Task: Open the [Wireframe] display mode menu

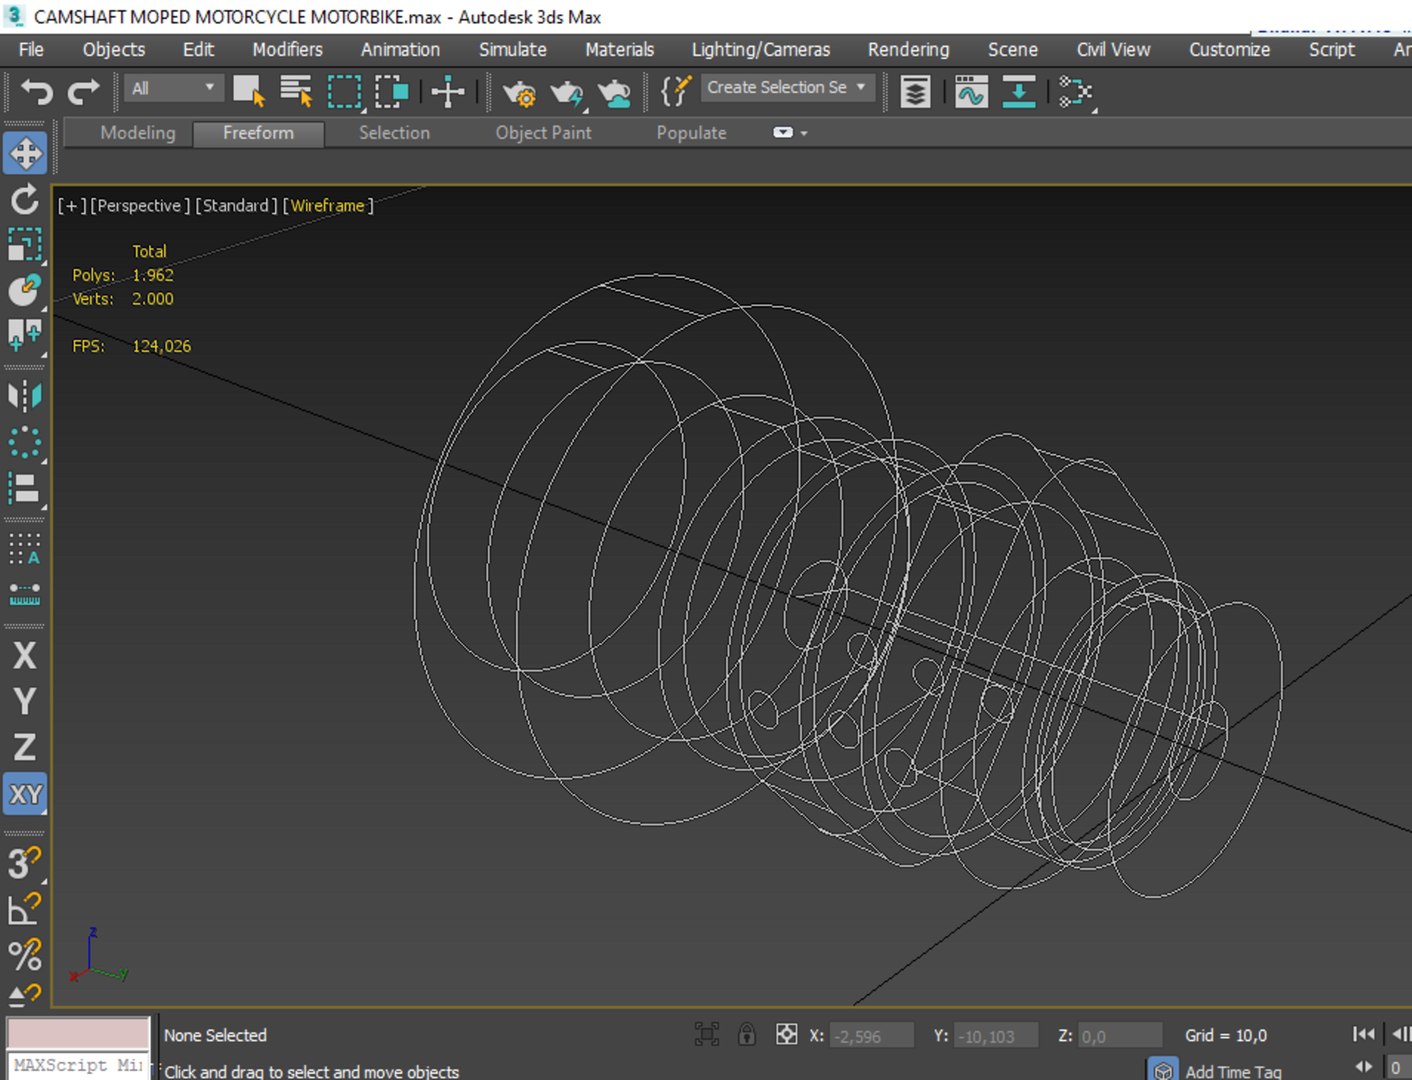Action: 328,205
